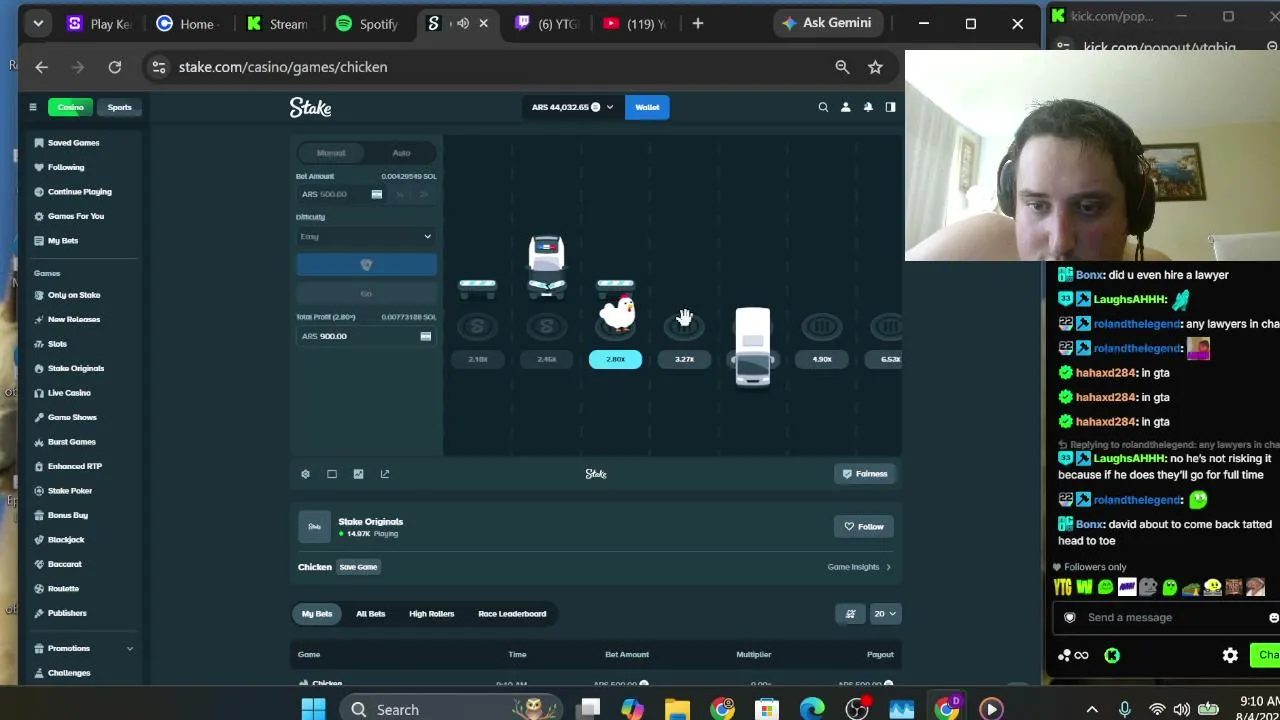
Task: Change rows-per-page dropdown showing 20
Action: (886, 614)
